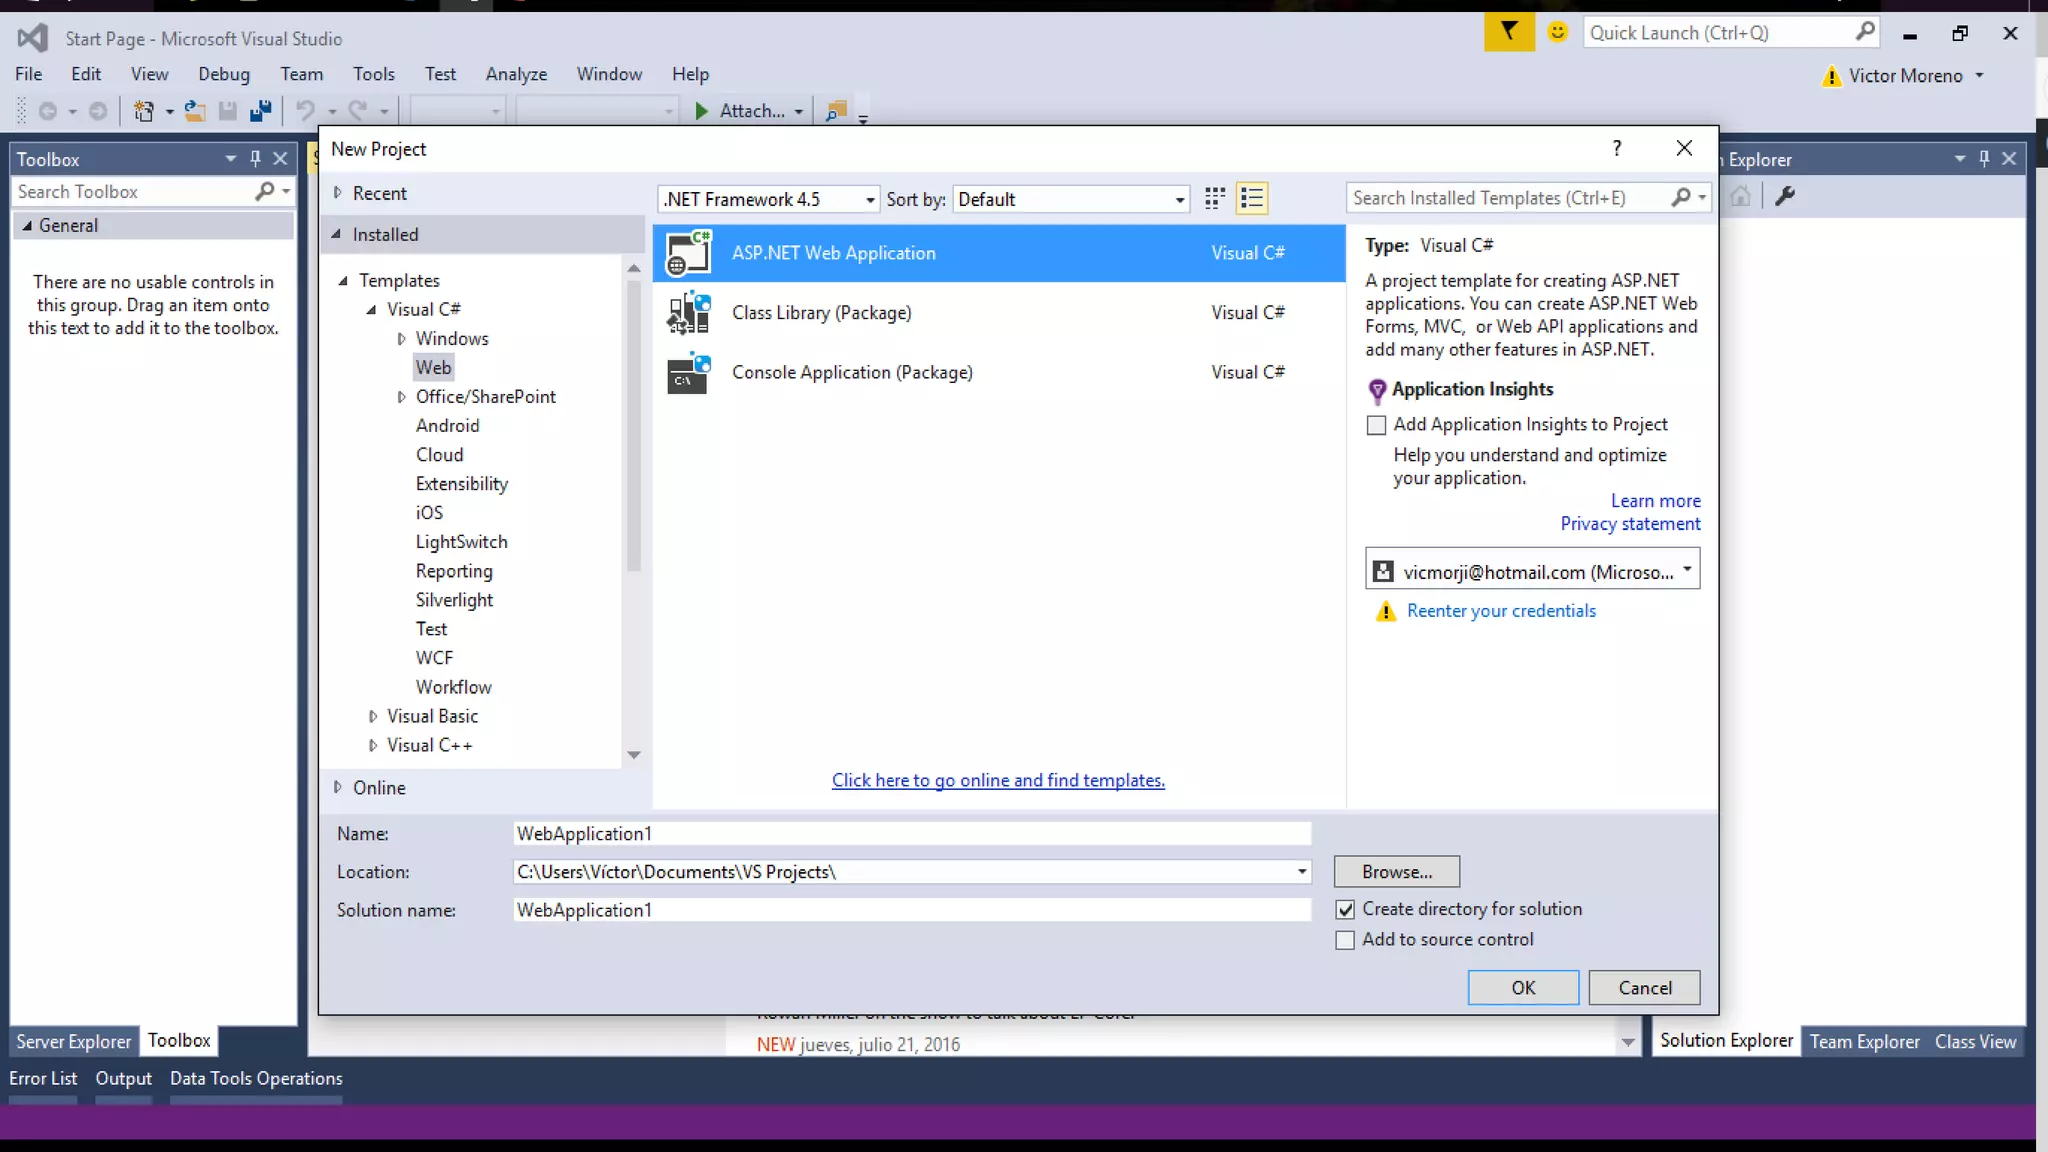2048x1152 pixels.
Task: Click the Browse... button
Action: coord(1396,872)
